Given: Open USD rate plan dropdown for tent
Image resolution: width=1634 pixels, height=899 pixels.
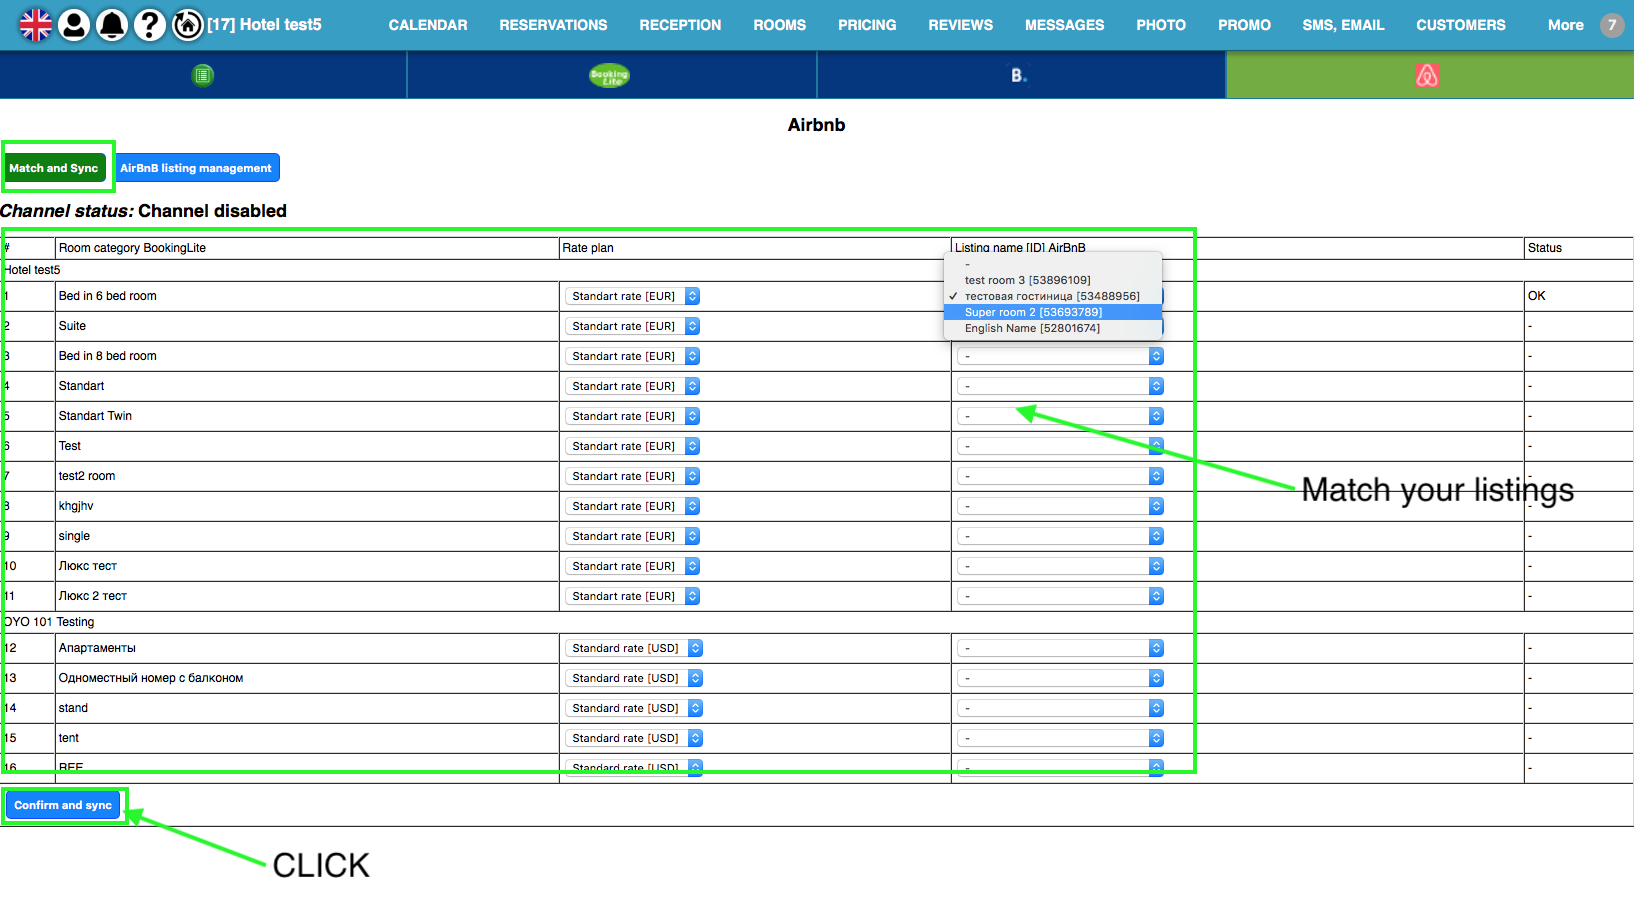Looking at the screenshot, I should [634, 738].
